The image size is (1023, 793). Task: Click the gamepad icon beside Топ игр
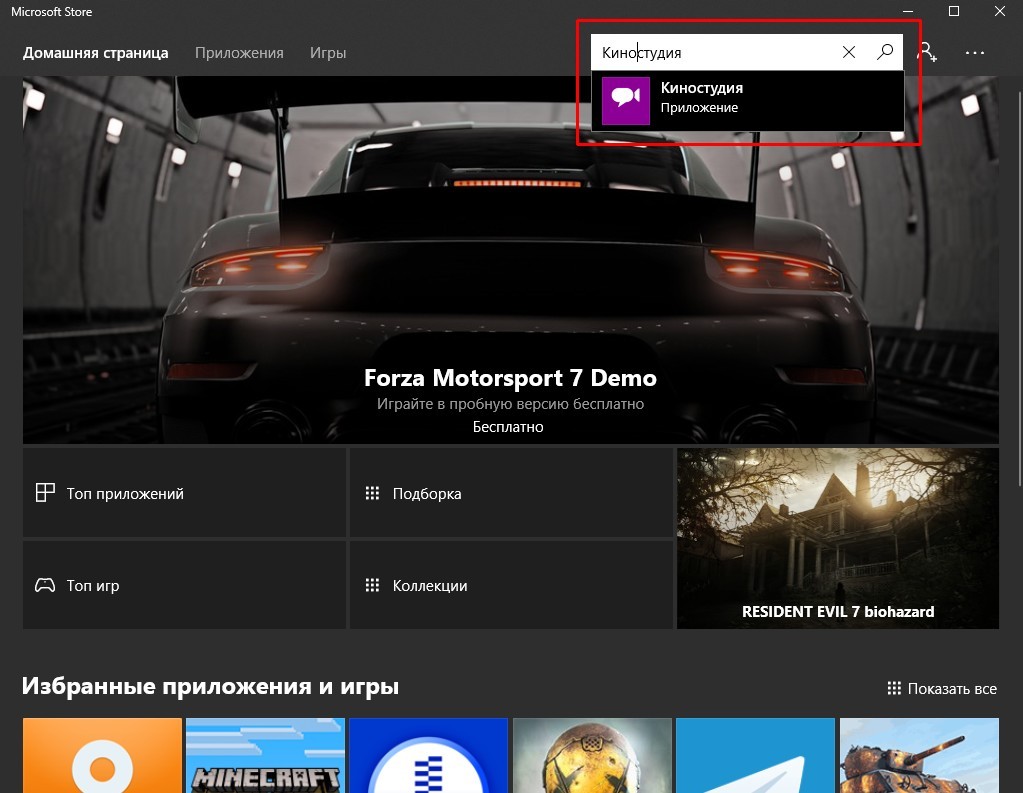[45, 585]
